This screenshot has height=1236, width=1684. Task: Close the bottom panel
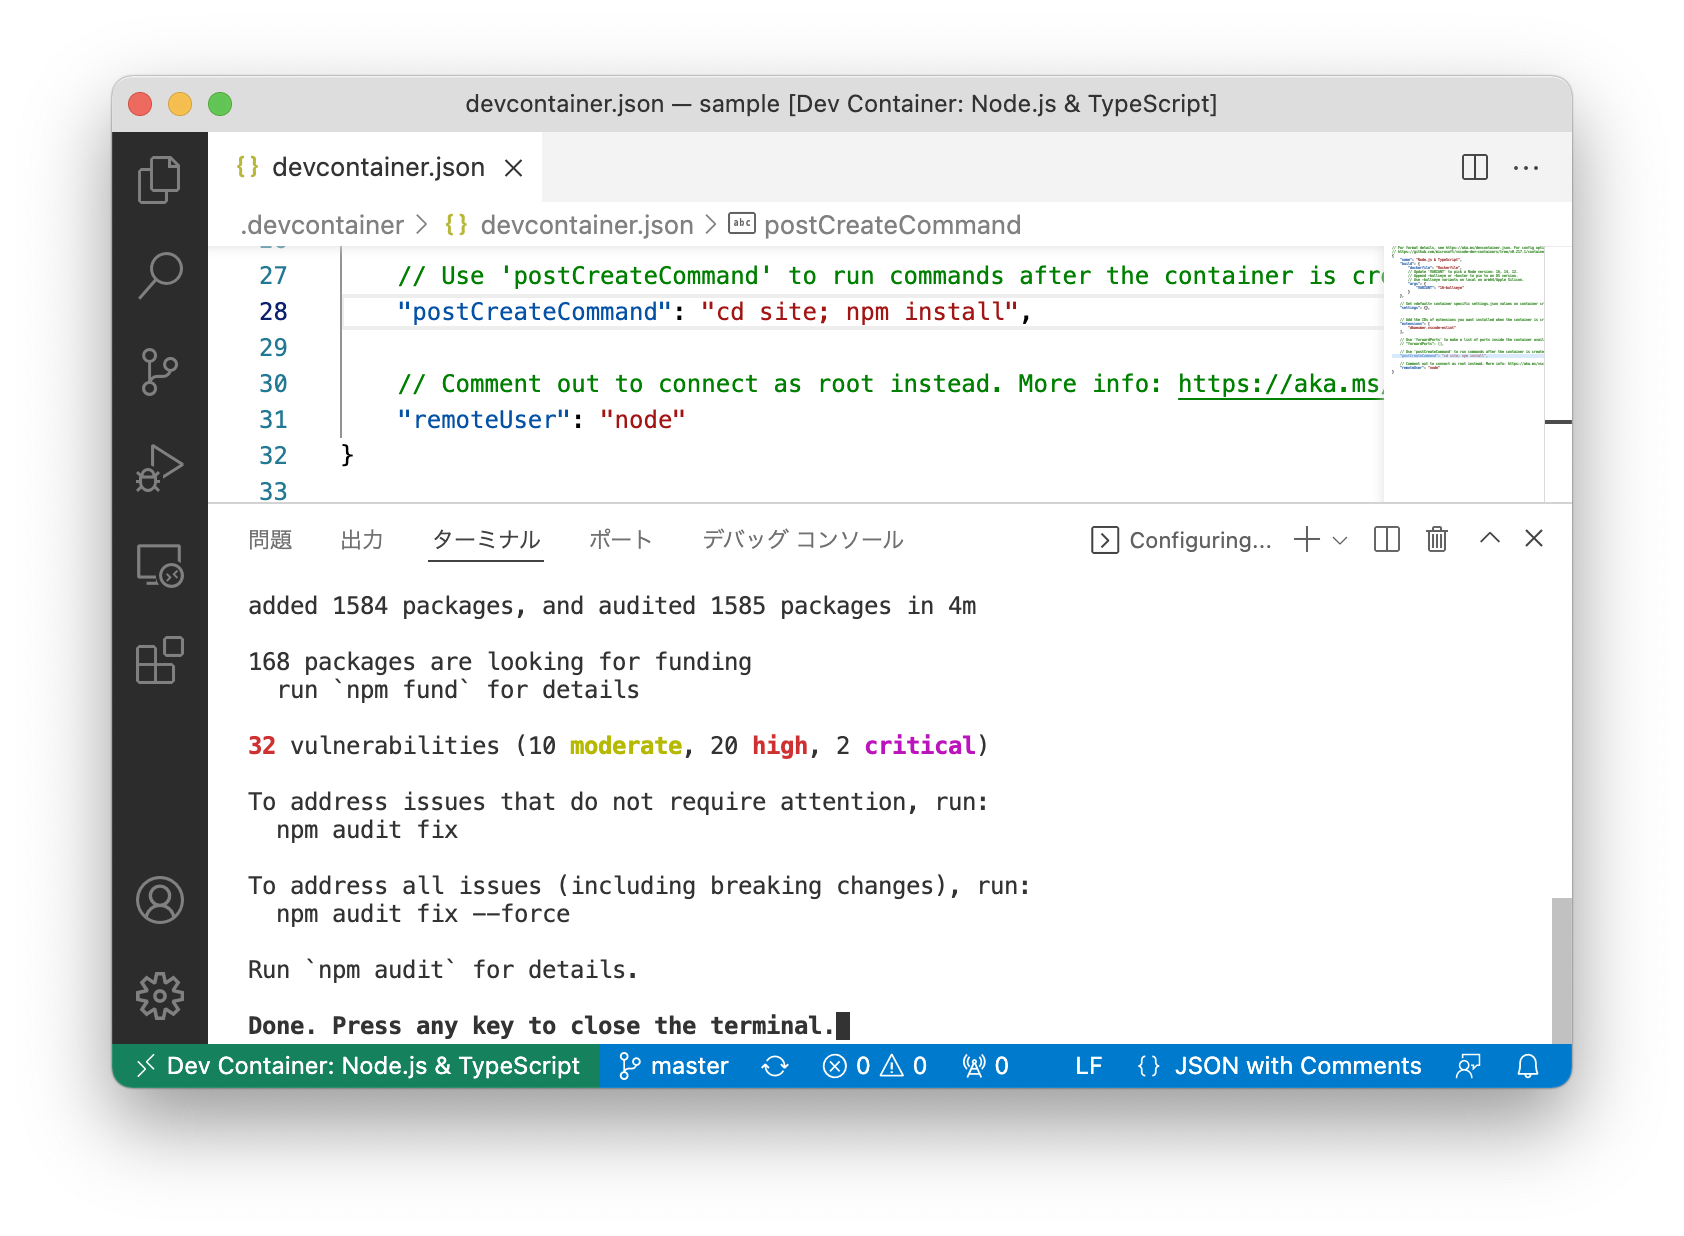coord(1534,538)
